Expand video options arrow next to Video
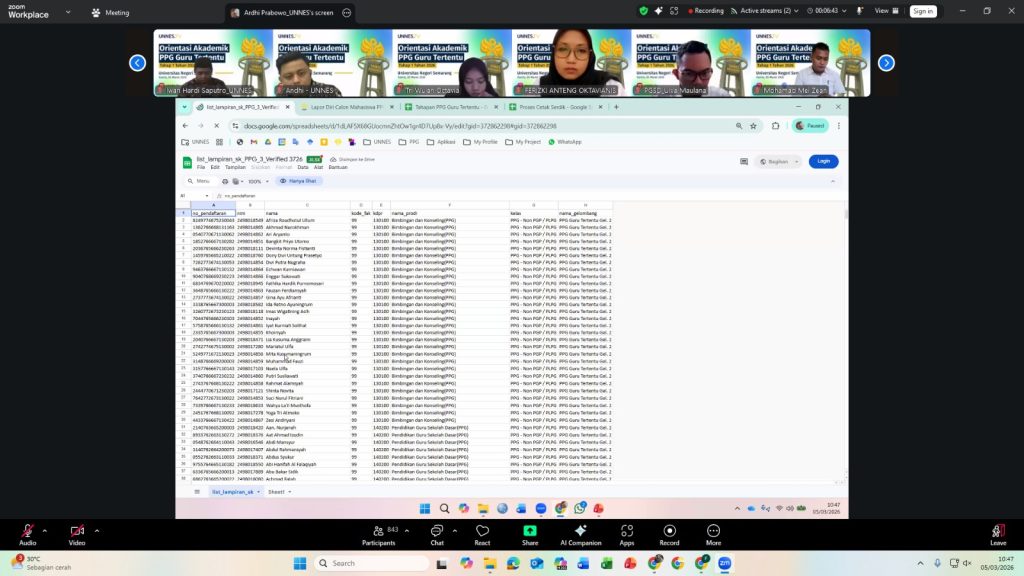Viewport: 1024px width, 576px height. 97,531
